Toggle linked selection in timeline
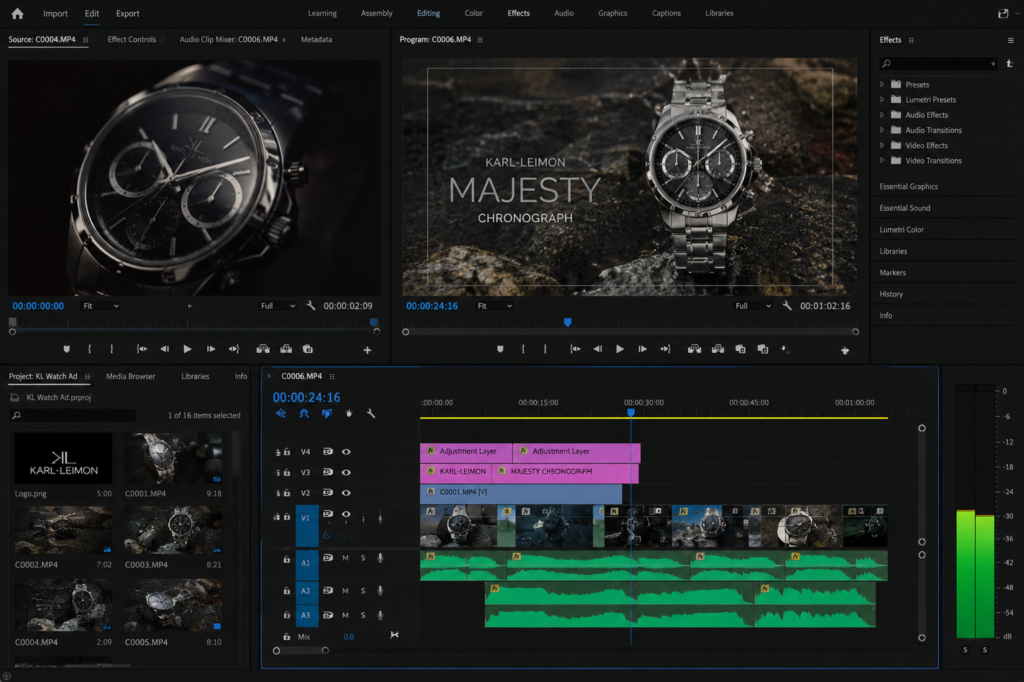 (327, 414)
